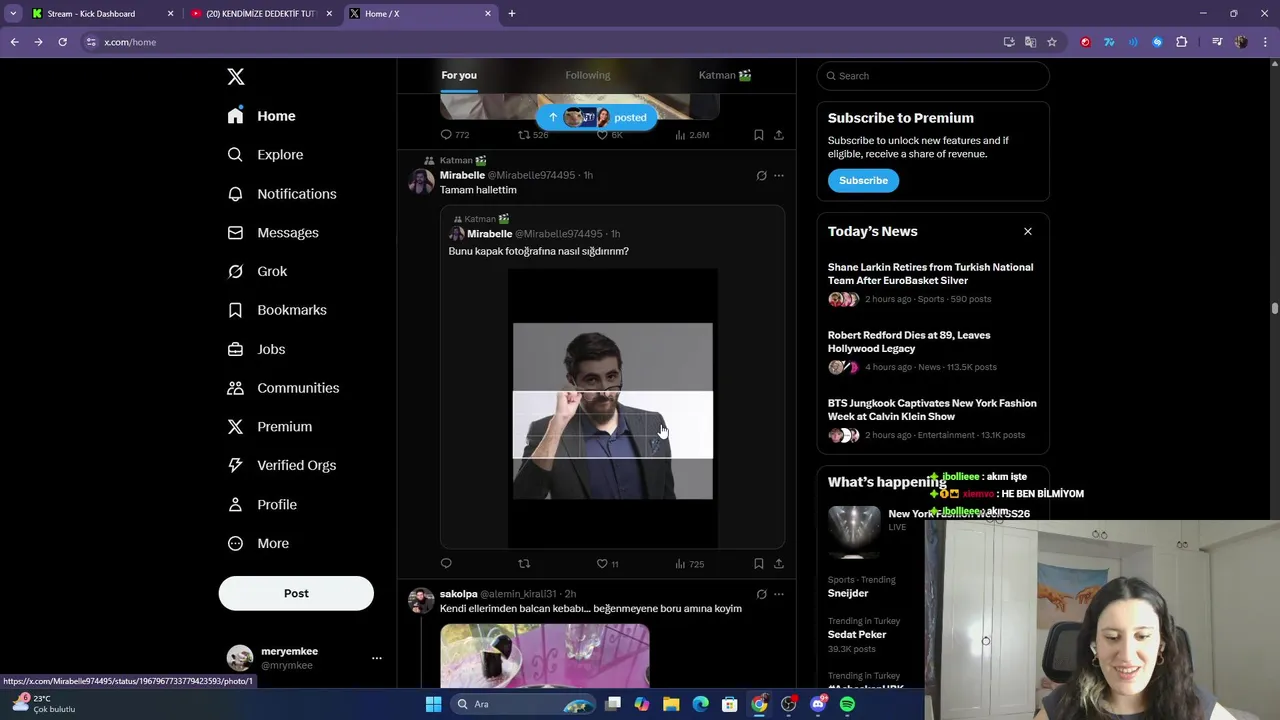Open Robert Redford Dies at 89 story

coord(933,351)
